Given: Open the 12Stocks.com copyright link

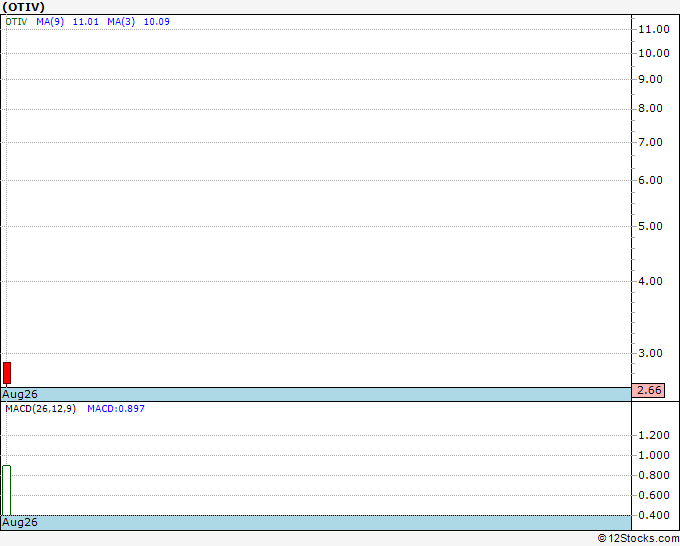Looking at the screenshot, I should tap(638, 538).
